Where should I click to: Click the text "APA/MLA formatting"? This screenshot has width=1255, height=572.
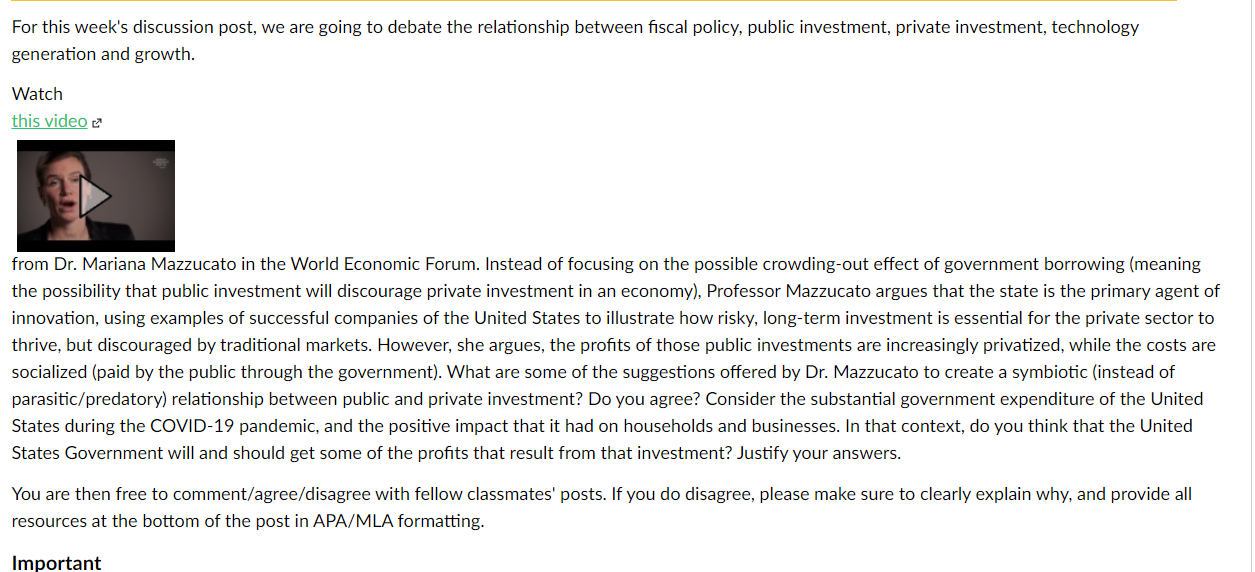pos(398,521)
